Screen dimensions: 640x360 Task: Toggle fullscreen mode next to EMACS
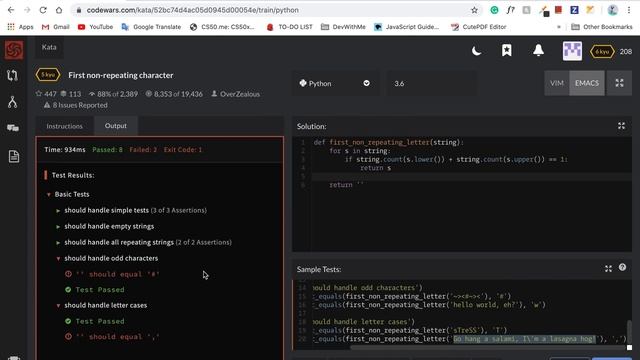[x=619, y=83]
